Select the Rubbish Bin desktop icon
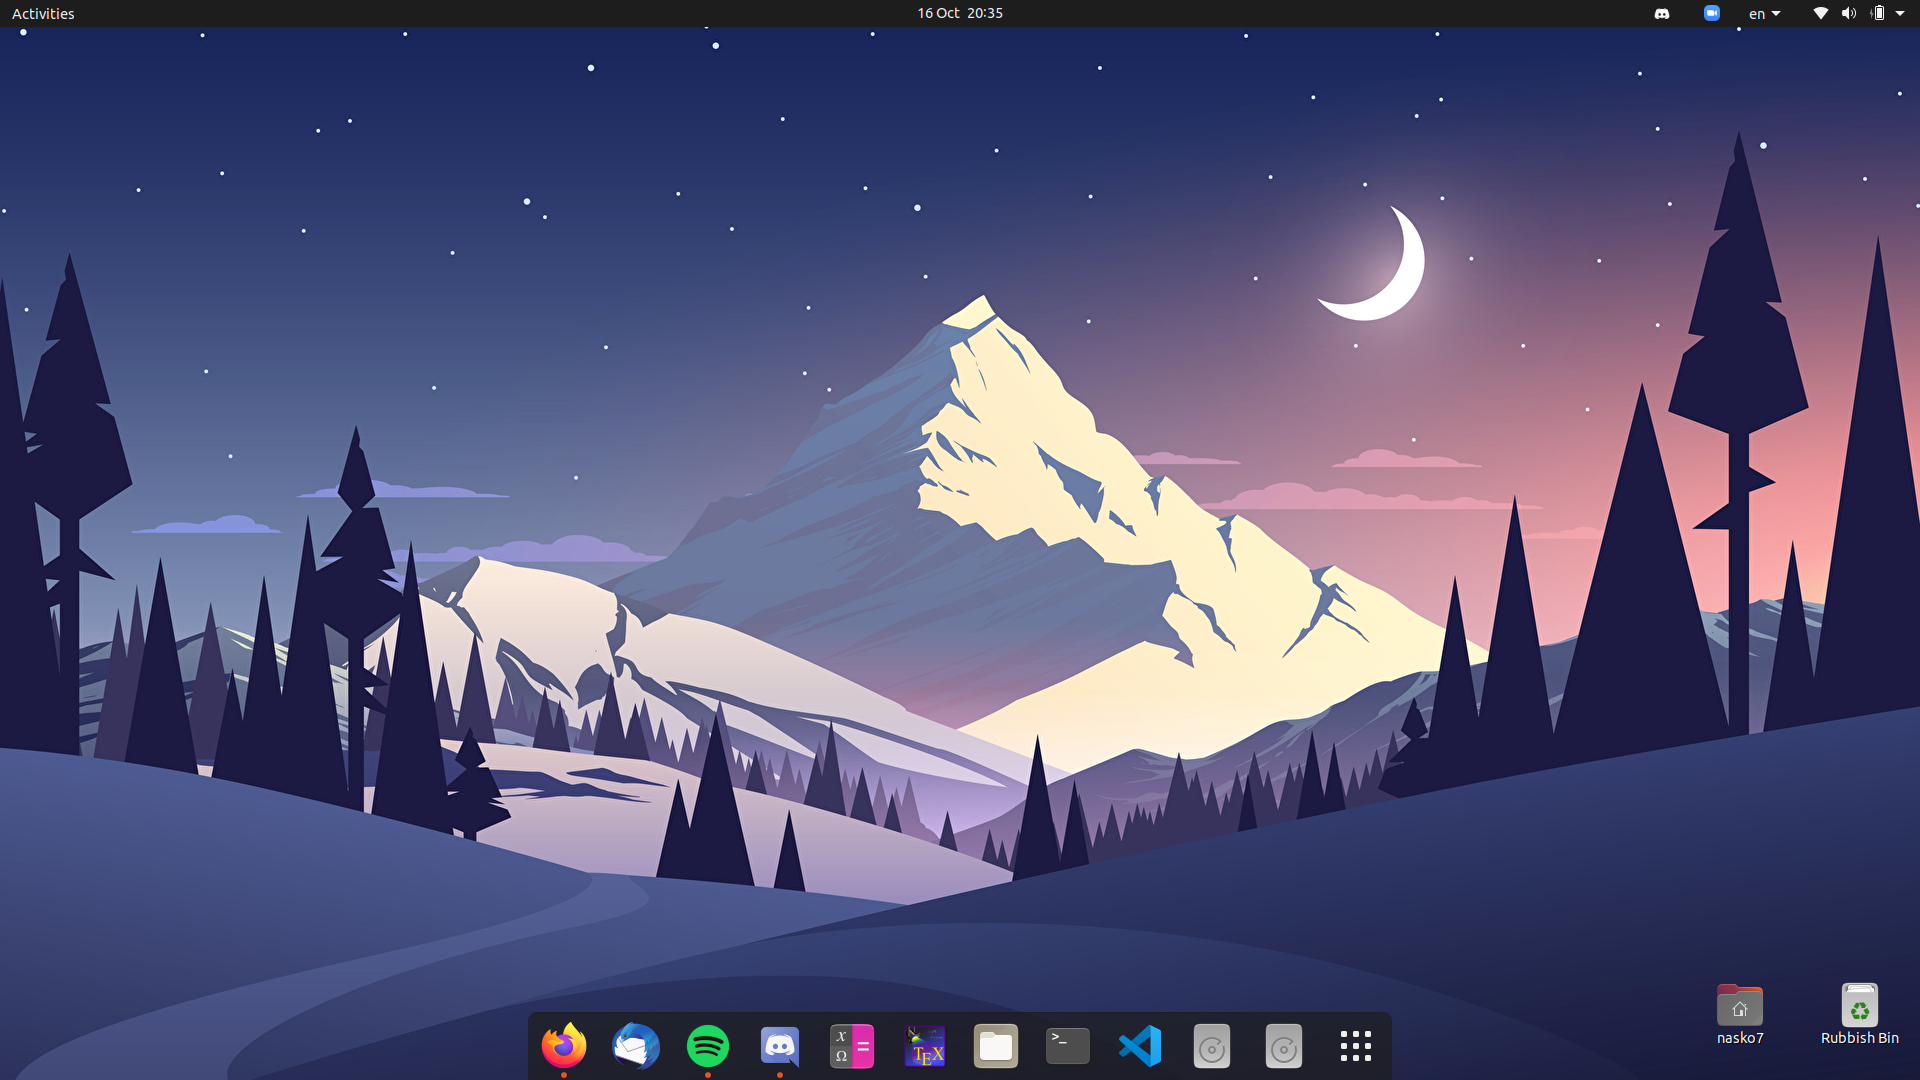1920x1080 pixels. click(x=1859, y=1014)
